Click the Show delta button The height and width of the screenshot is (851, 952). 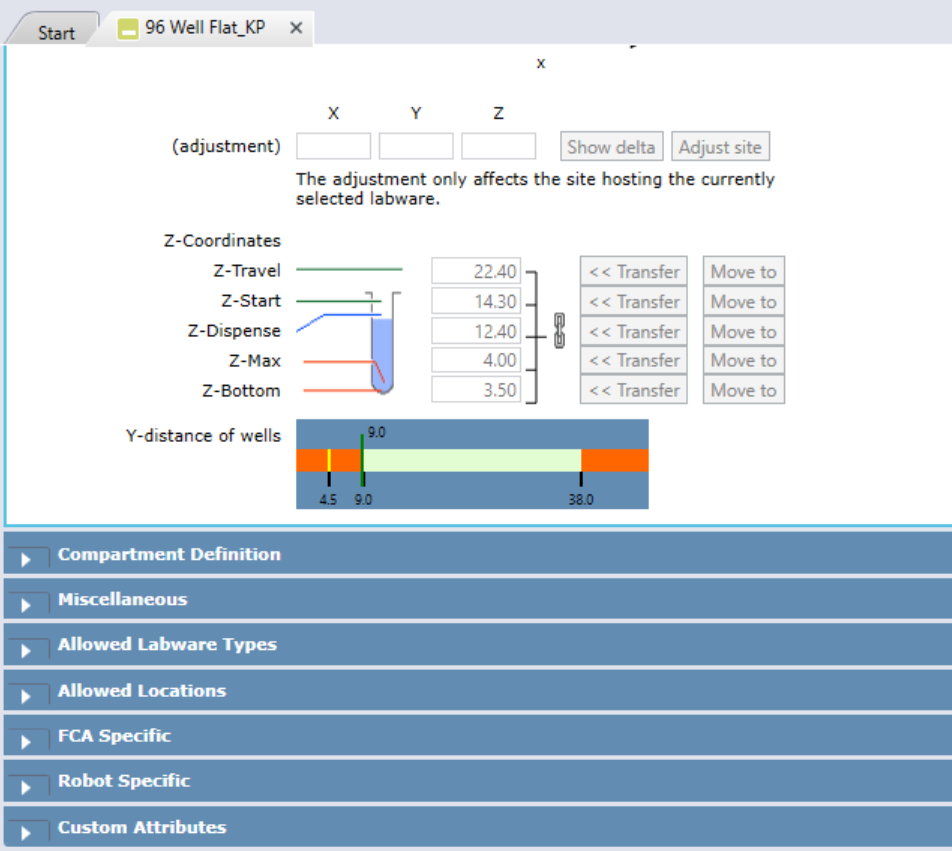[x=611, y=145]
